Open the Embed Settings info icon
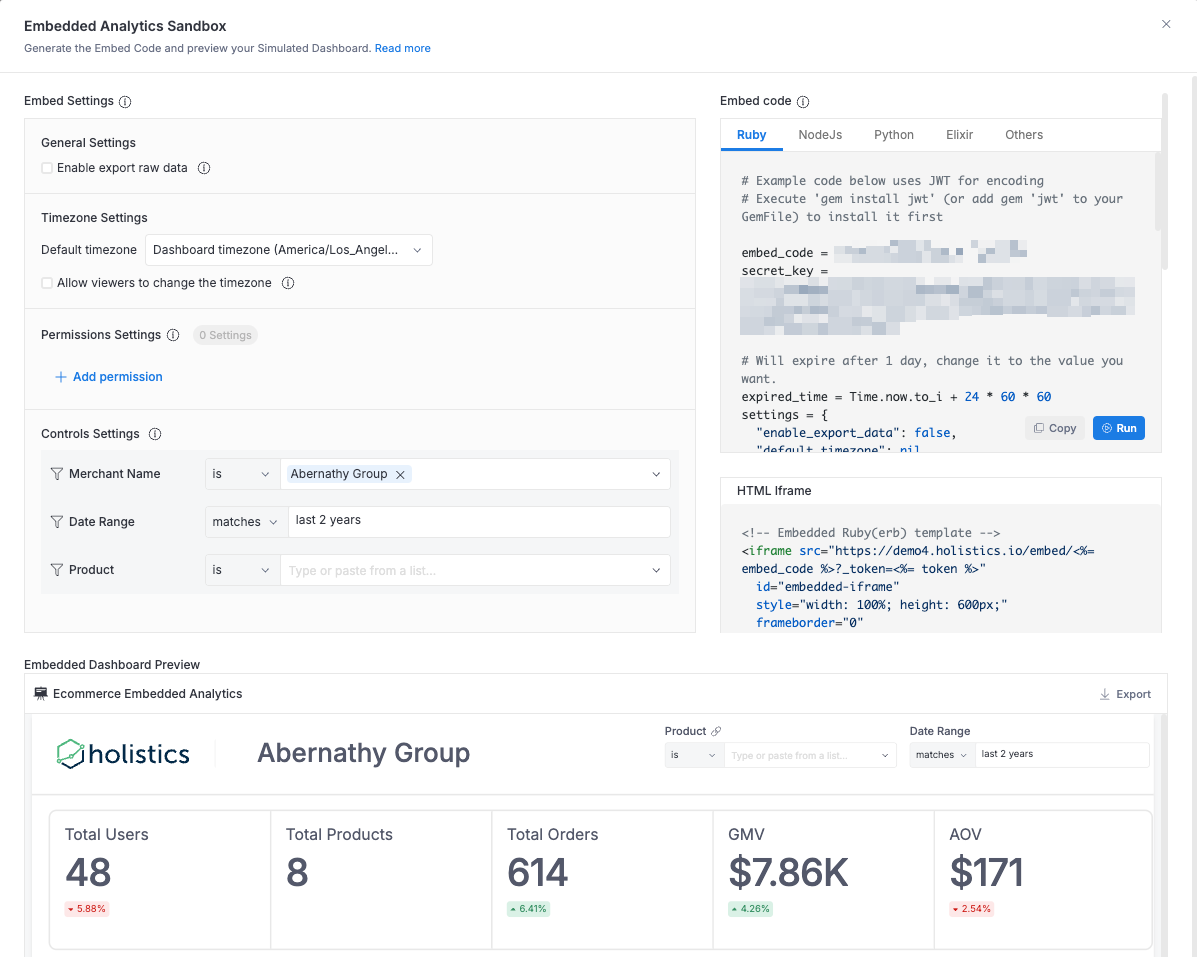 point(125,102)
